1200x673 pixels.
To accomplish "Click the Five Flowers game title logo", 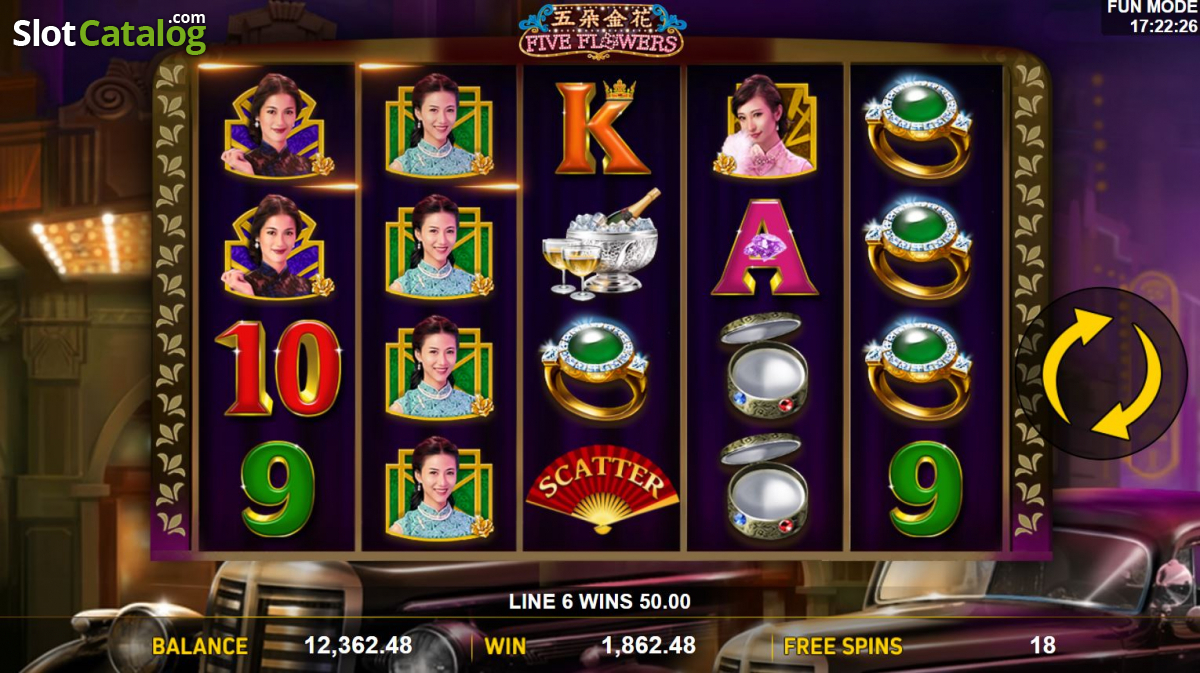I will [600, 30].
